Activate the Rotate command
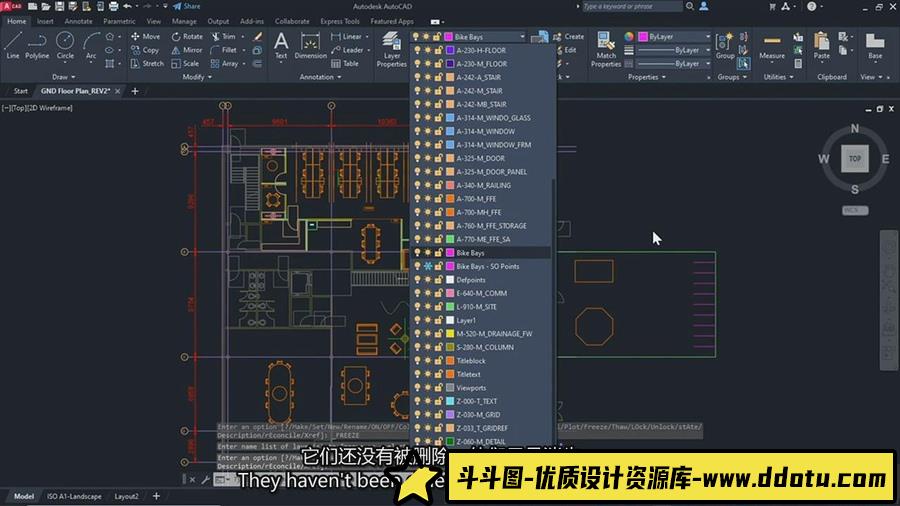The width and height of the screenshot is (900, 506). pyautogui.click(x=187, y=36)
